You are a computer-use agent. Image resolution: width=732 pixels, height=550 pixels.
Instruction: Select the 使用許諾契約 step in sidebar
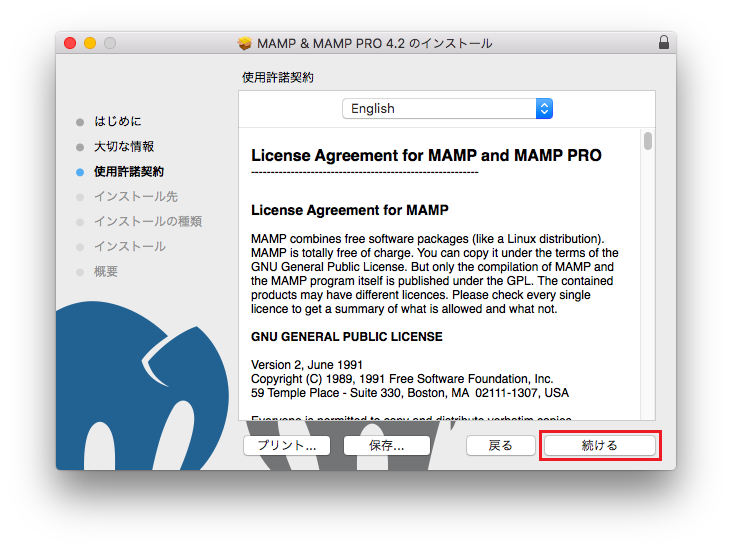pyautogui.click(x=129, y=172)
